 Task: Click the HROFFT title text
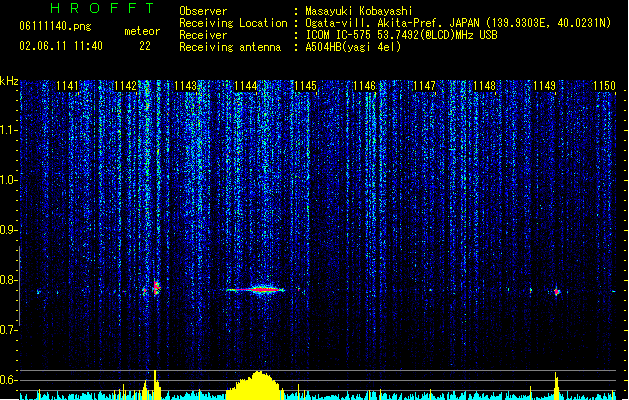click(102, 8)
